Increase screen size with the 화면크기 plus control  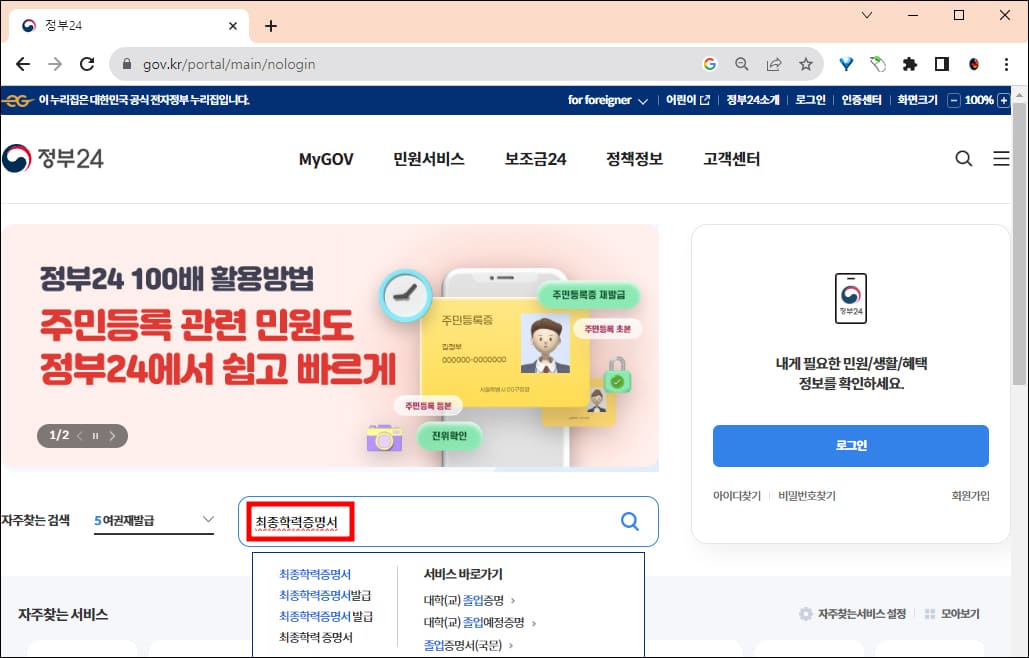click(1005, 100)
